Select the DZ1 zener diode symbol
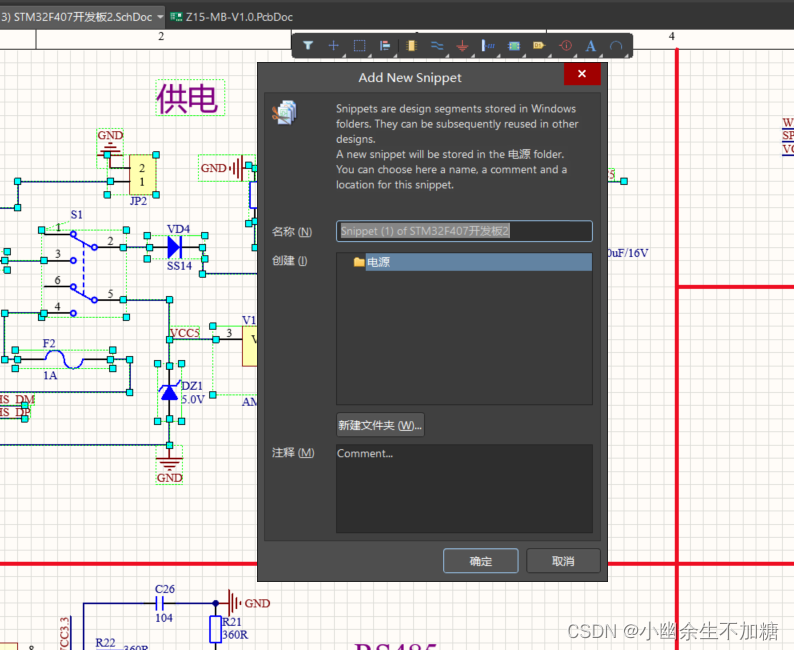Viewport: 794px width, 650px height. pyautogui.click(x=169, y=391)
